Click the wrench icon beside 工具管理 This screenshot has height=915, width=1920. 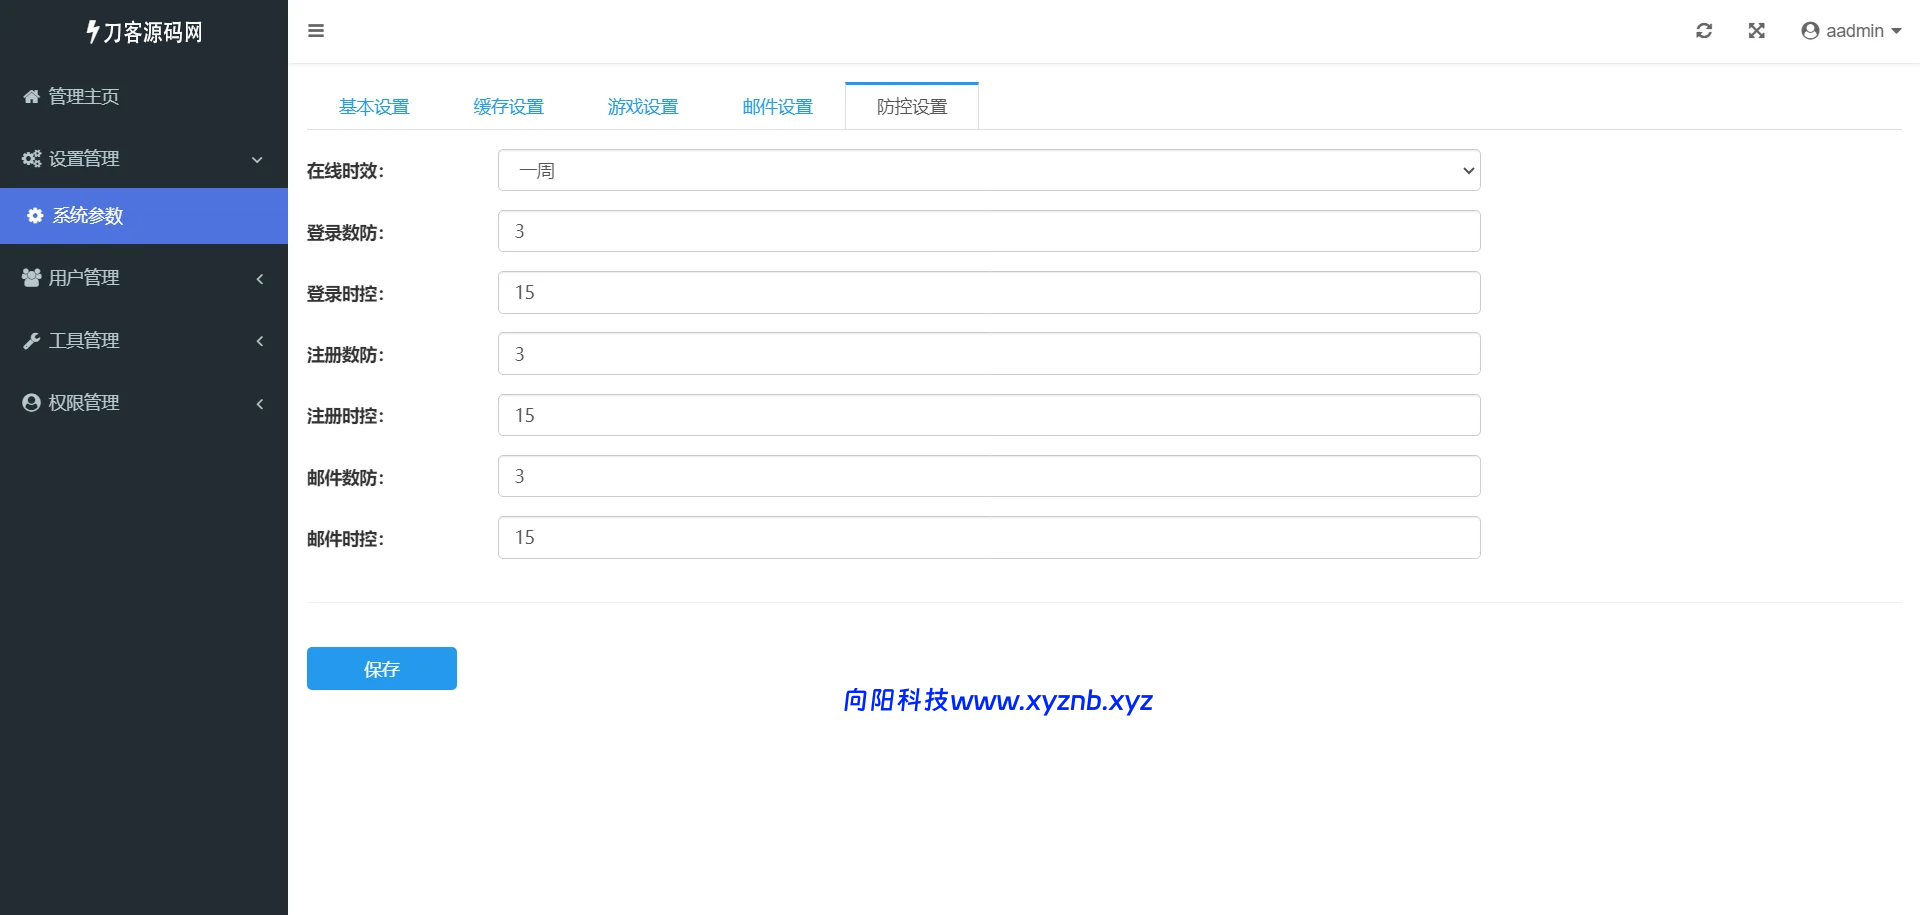[x=29, y=340]
